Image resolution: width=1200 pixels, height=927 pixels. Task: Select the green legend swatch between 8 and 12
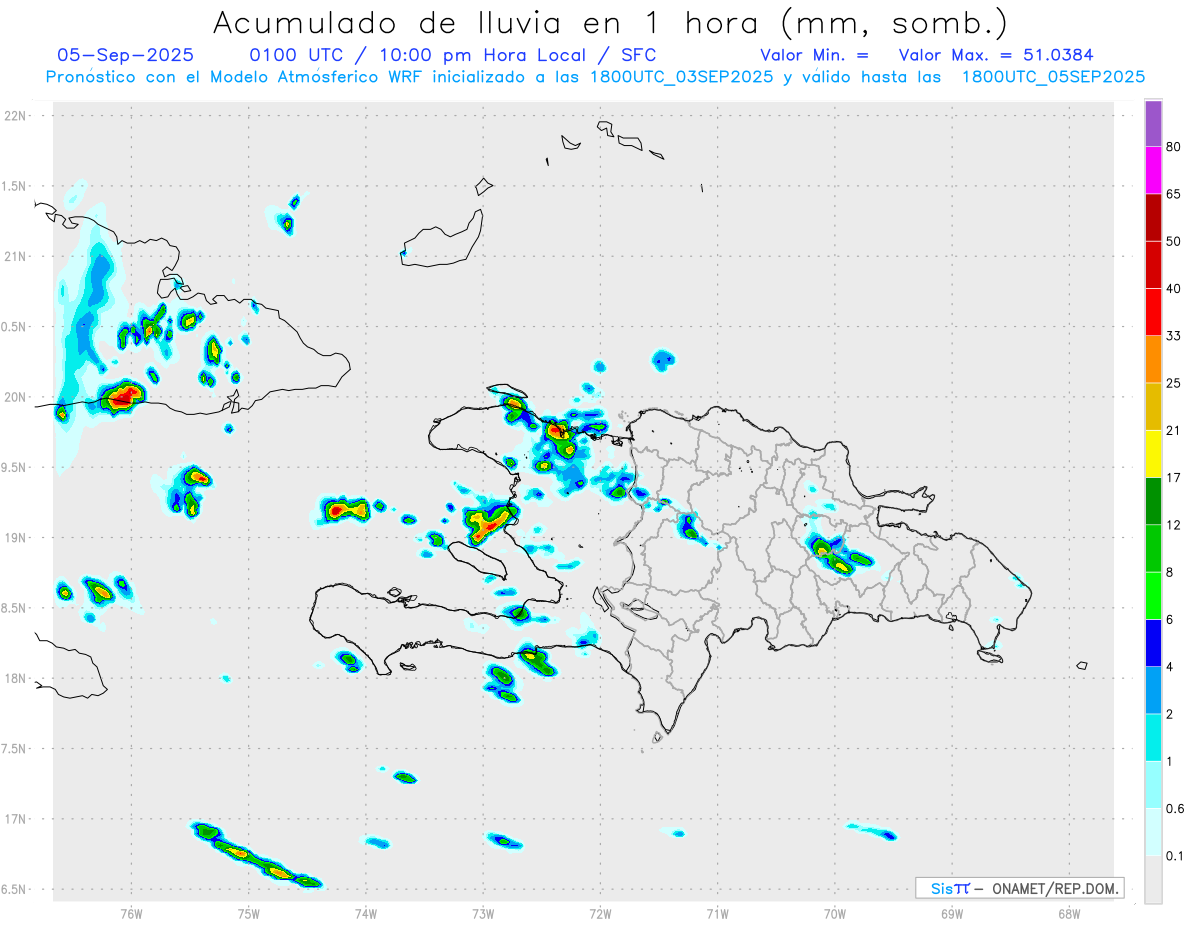1153,548
